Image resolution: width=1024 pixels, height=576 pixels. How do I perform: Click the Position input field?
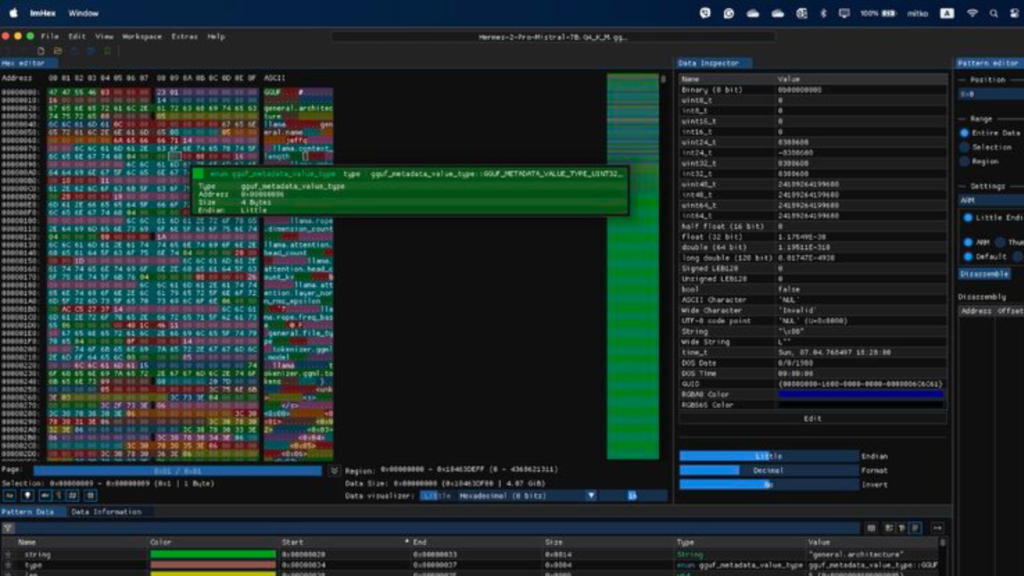pyautogui.click(x=988, y=94)
